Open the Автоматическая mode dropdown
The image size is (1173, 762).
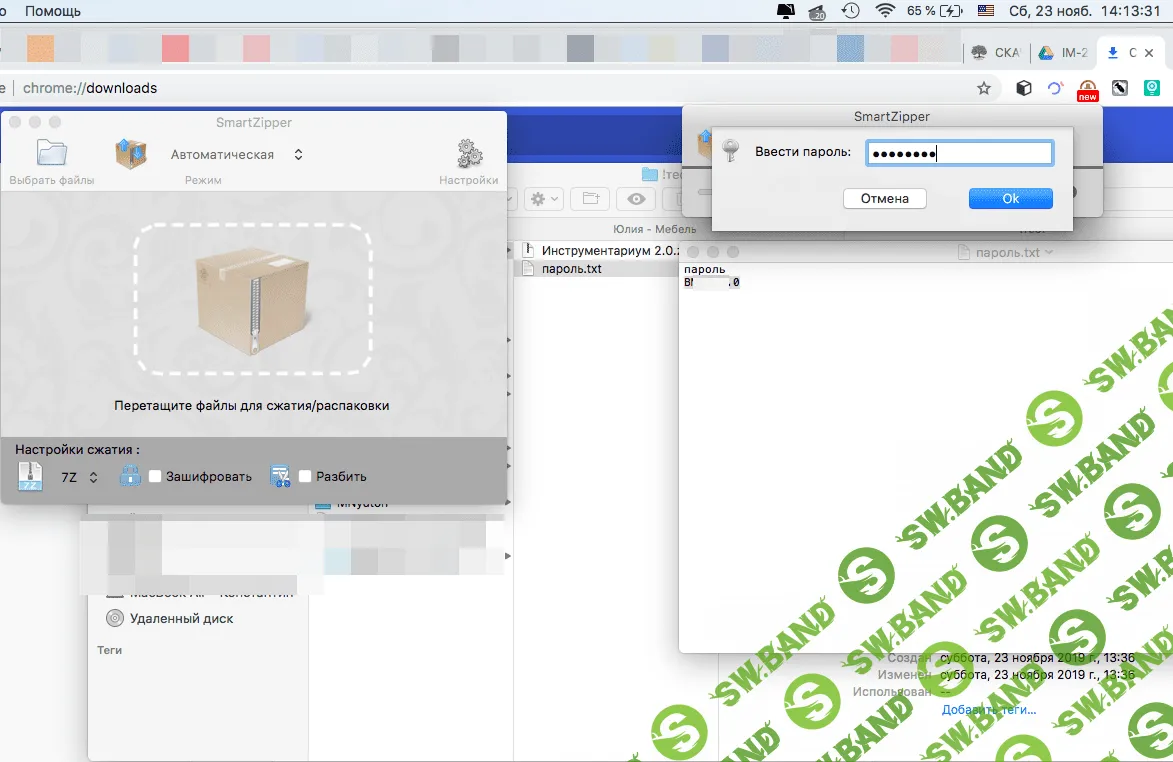coord(237,154)
